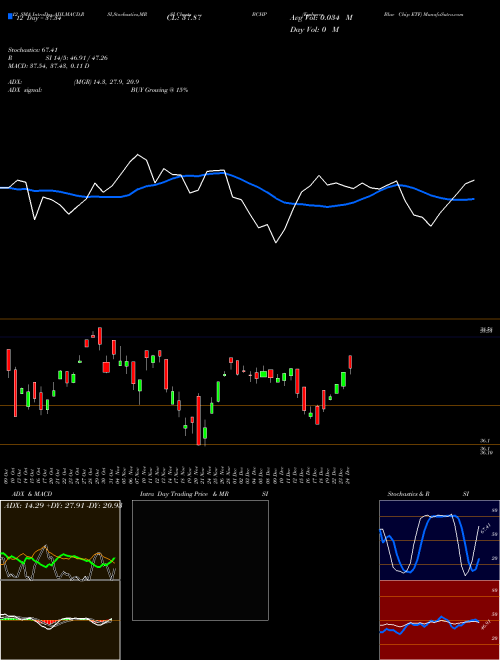Click the BUY Growing @ 15% signal text
The image size is (500, 660).
pos(159,90)
